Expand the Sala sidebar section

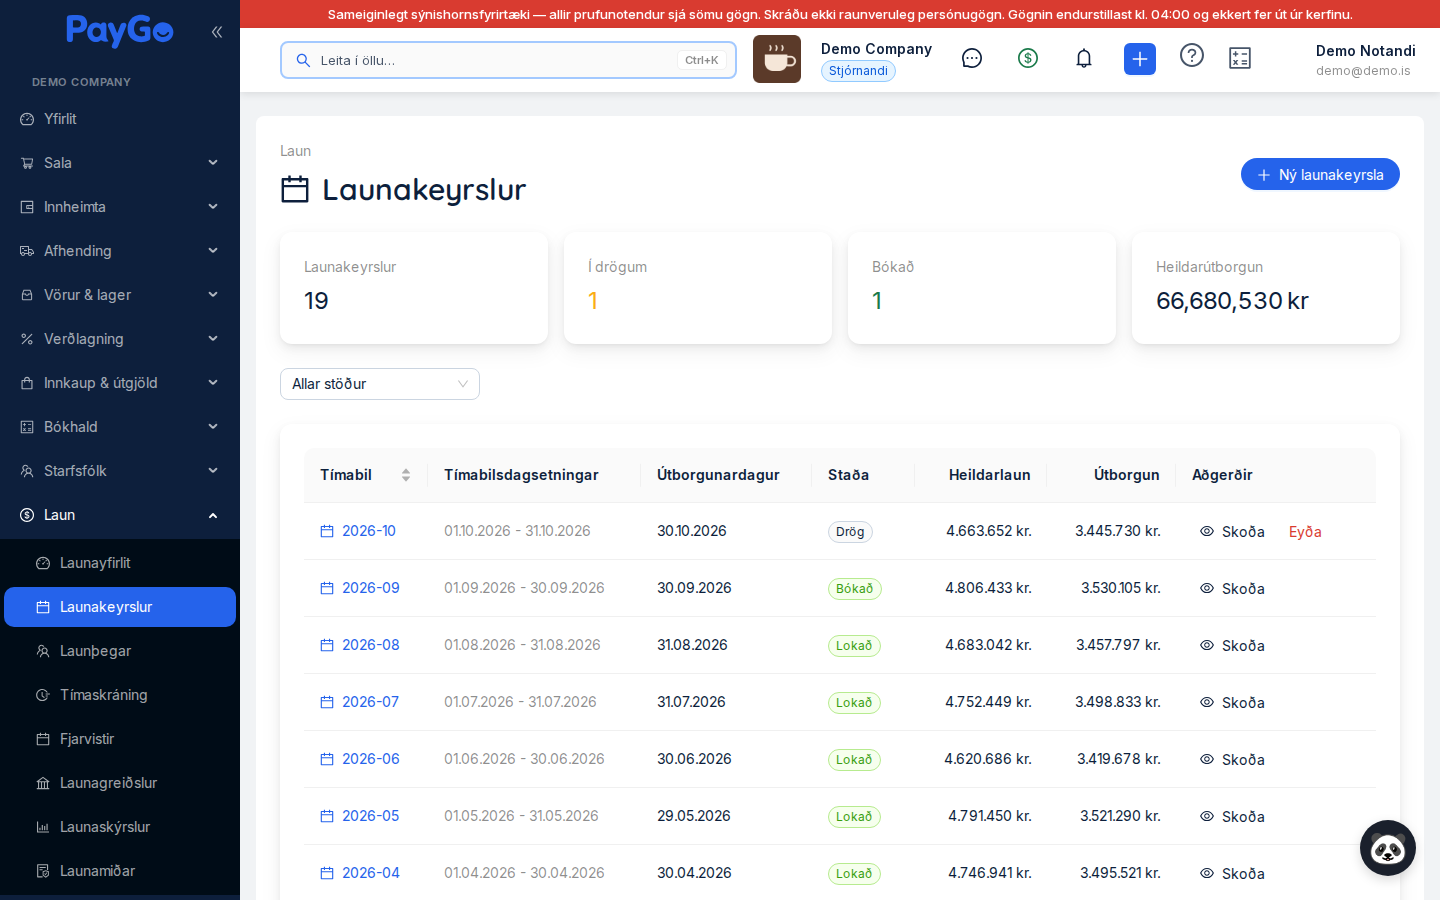click(120, 163)
